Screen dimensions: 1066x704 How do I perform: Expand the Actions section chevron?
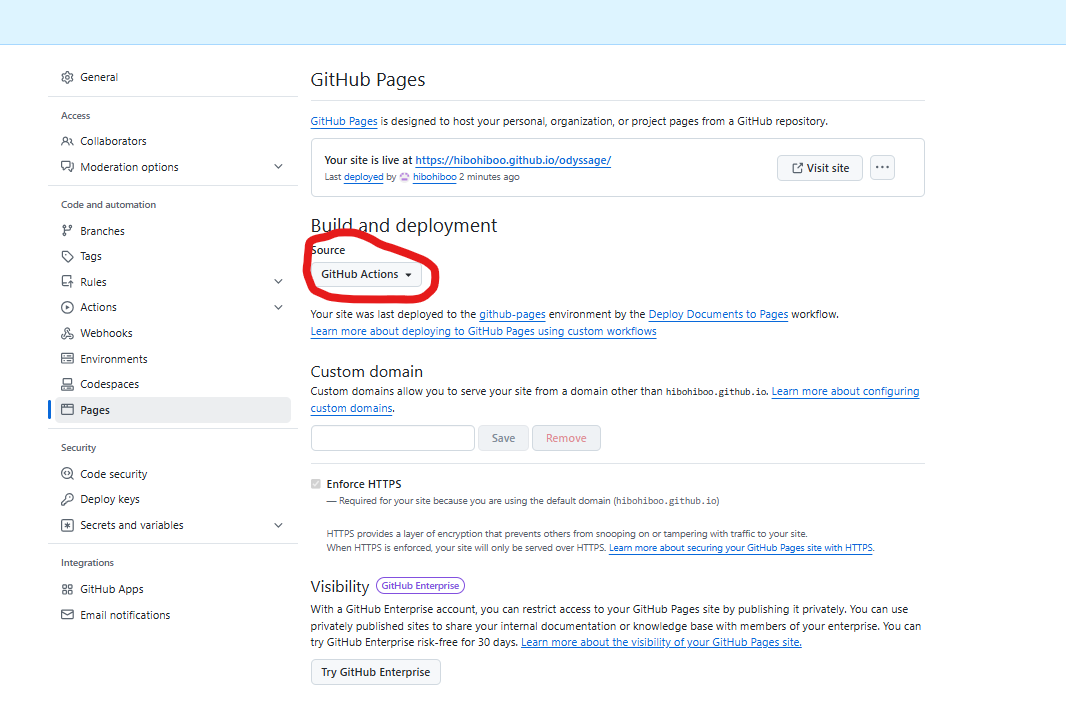click(278, 307)
